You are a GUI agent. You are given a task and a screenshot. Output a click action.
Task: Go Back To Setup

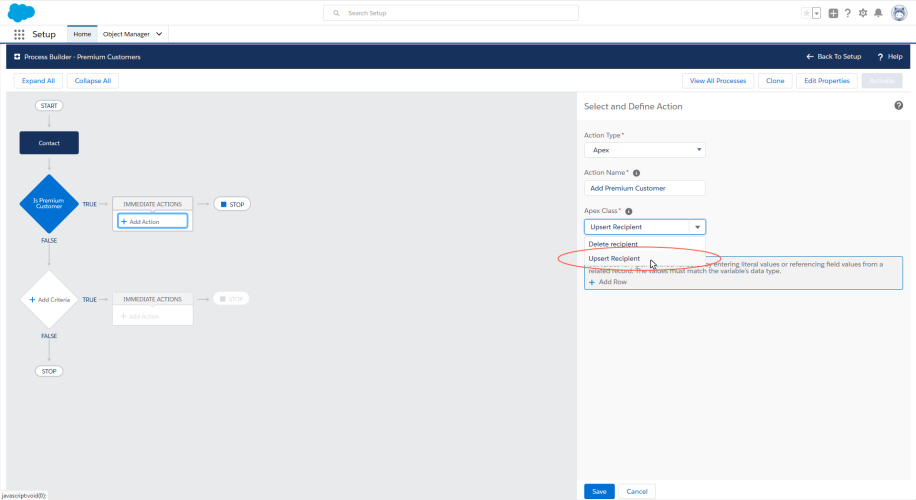click(x=834, y=57)
